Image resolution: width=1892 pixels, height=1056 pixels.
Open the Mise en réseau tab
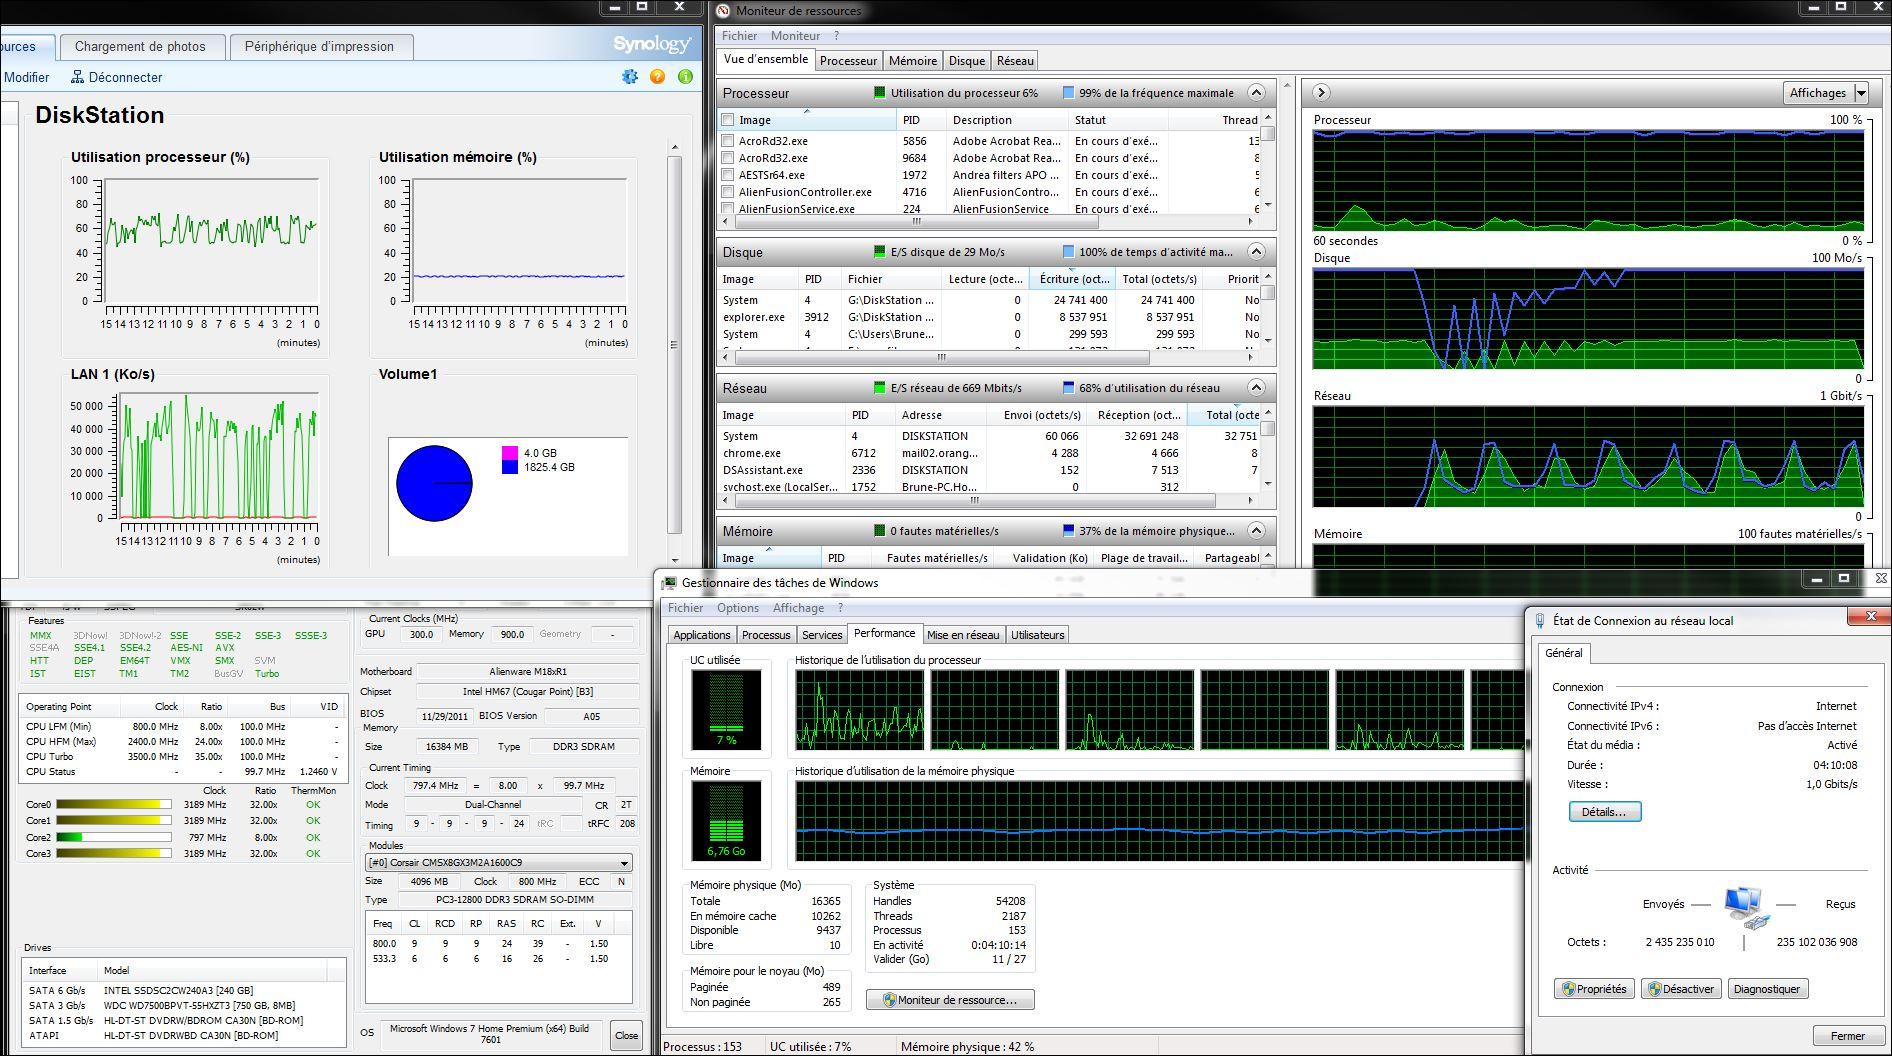963,635
